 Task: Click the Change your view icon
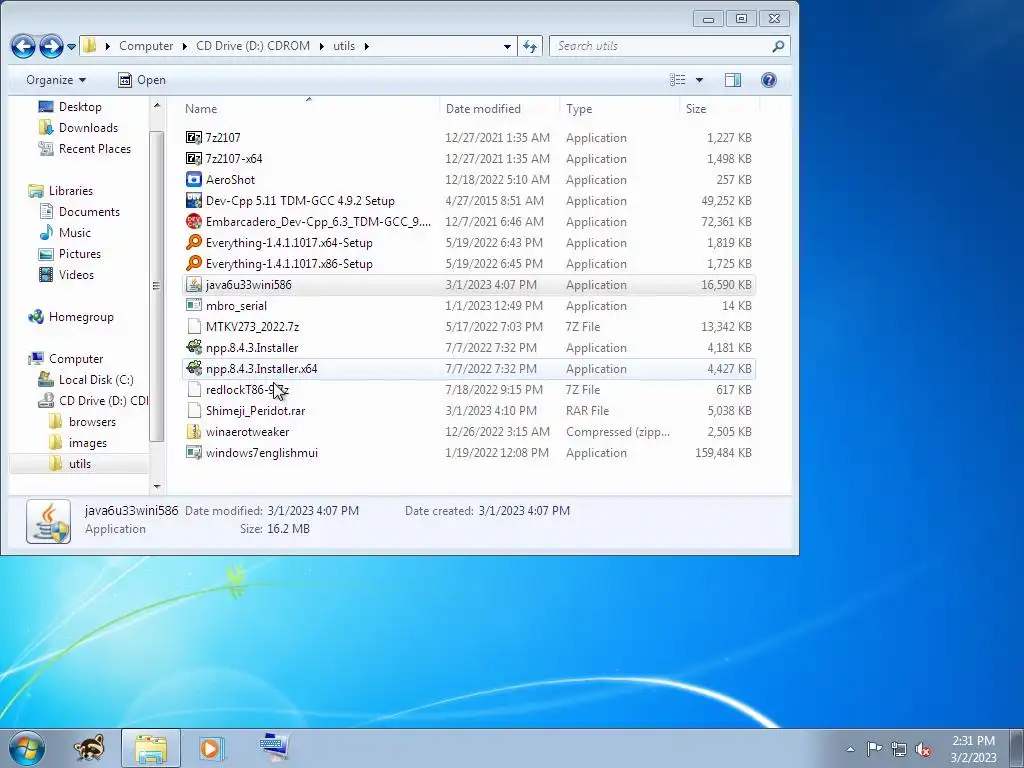click(x=678, y=80)
